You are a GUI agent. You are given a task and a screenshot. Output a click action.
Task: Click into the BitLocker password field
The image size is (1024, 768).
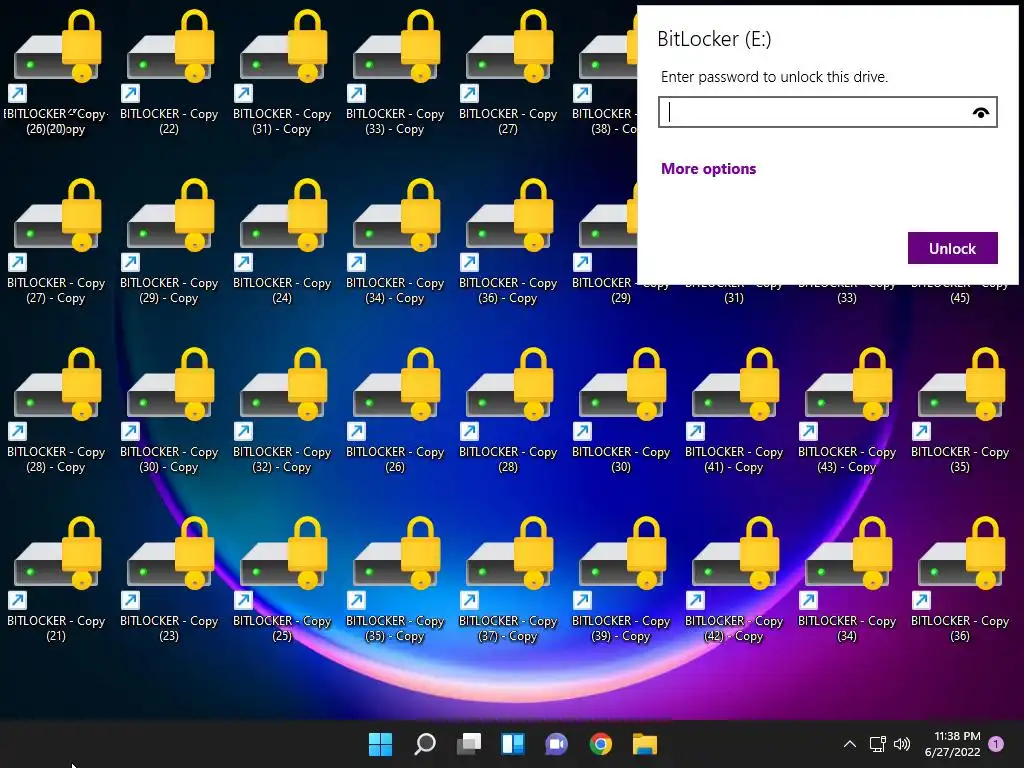[827, 112]
